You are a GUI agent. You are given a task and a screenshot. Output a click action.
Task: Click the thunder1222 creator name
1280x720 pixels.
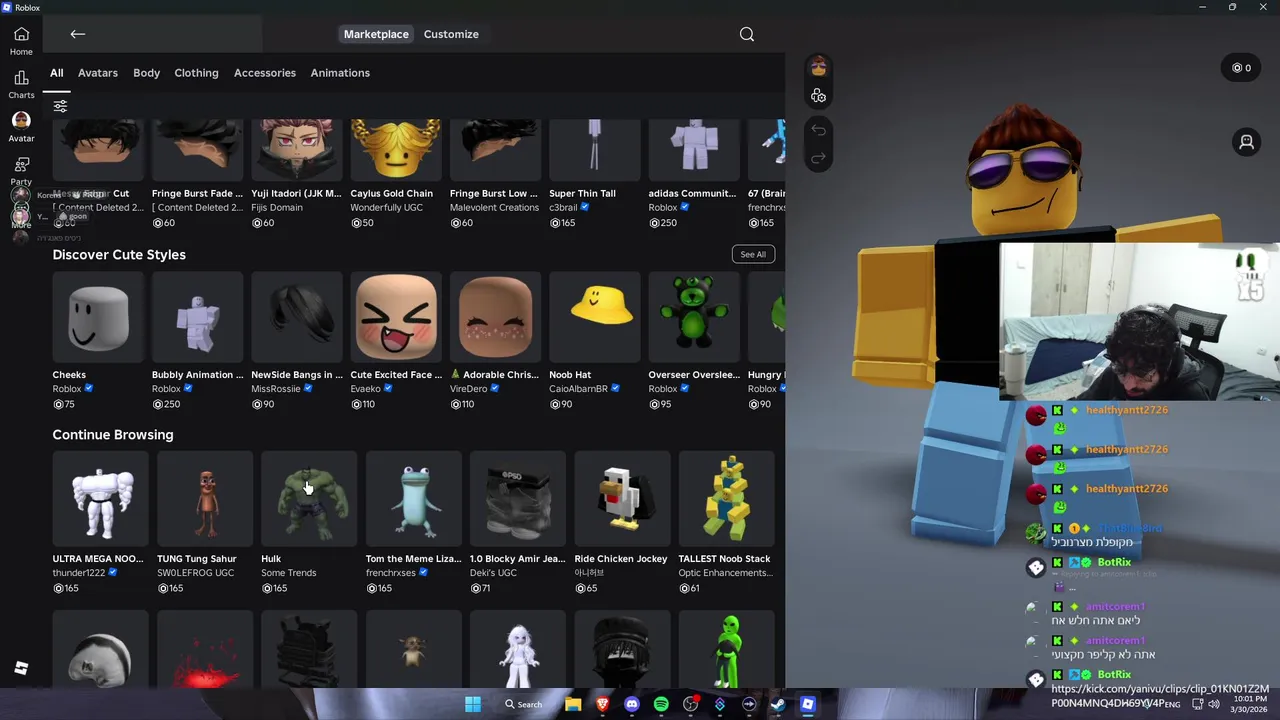click(x=79, y=573)
